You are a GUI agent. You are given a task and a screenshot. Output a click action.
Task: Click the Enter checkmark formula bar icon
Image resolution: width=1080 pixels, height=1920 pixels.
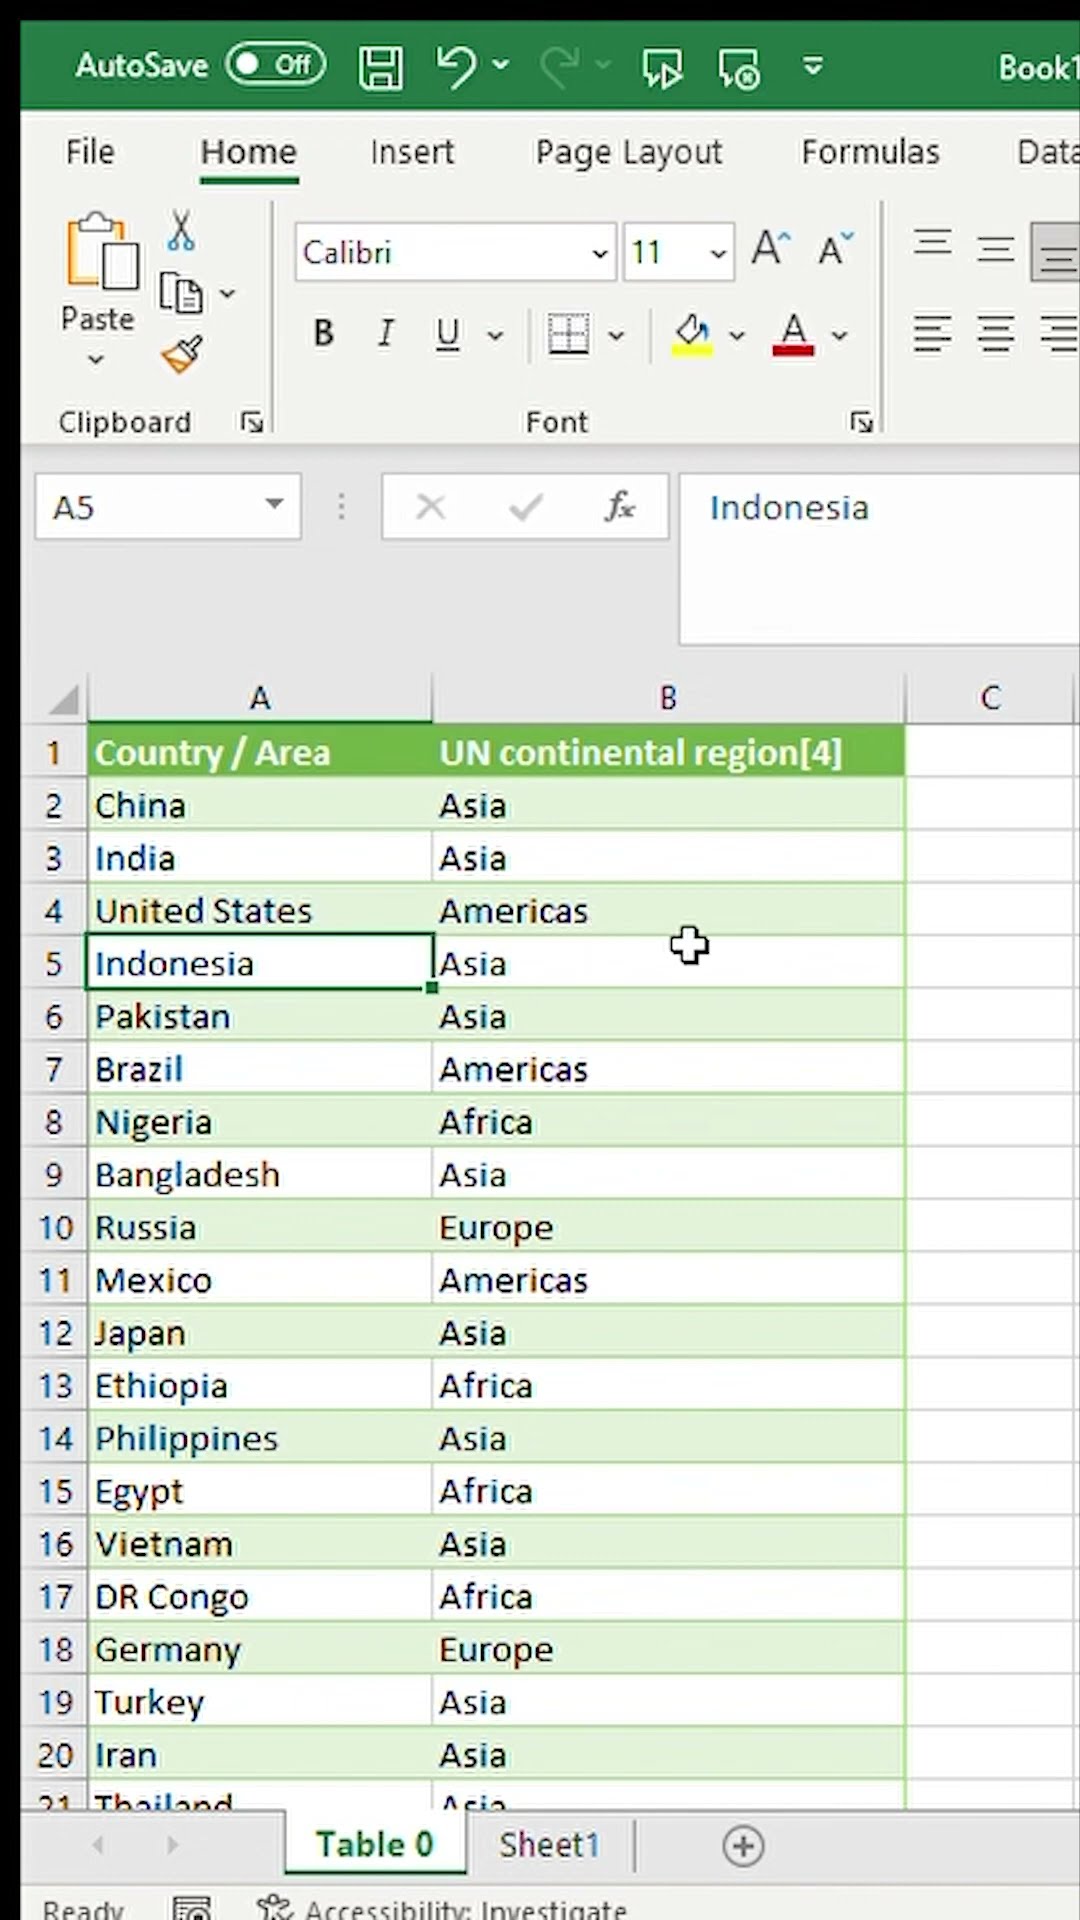tap(525, 507)
